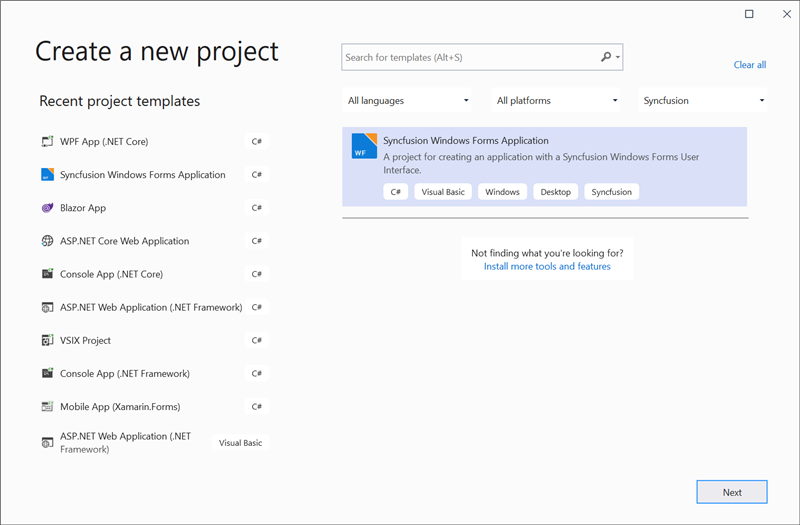
Task: Click the search magnifier icon
Action: click(606, 57)
